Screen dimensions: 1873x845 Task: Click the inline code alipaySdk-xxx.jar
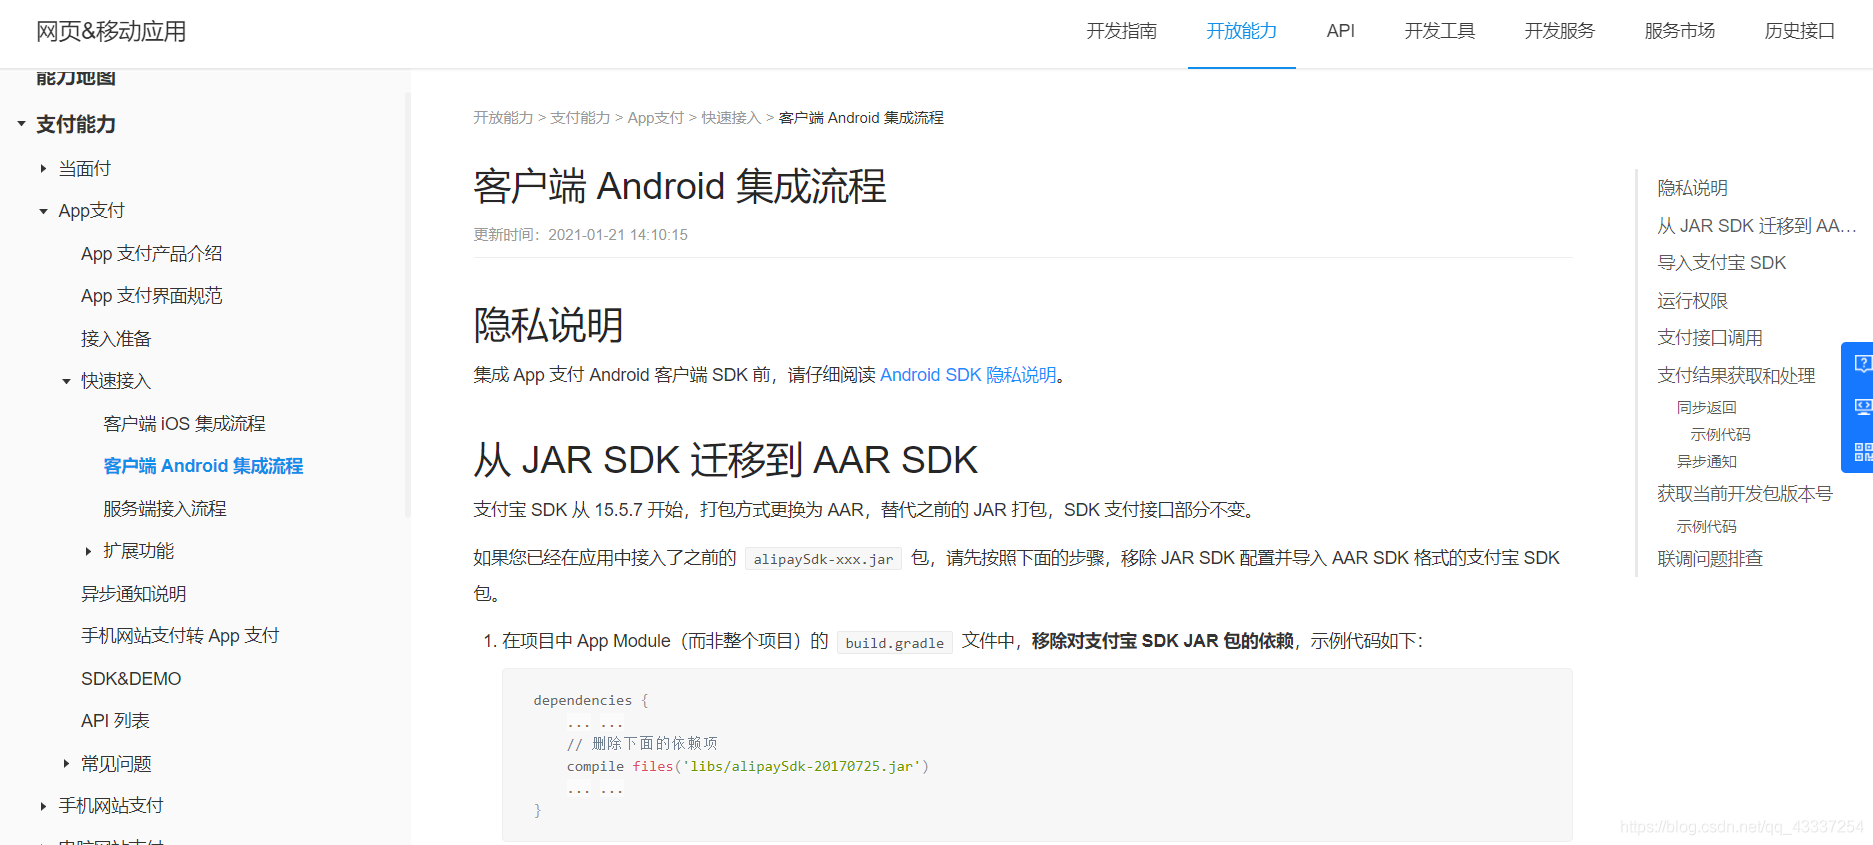(824, 559)
